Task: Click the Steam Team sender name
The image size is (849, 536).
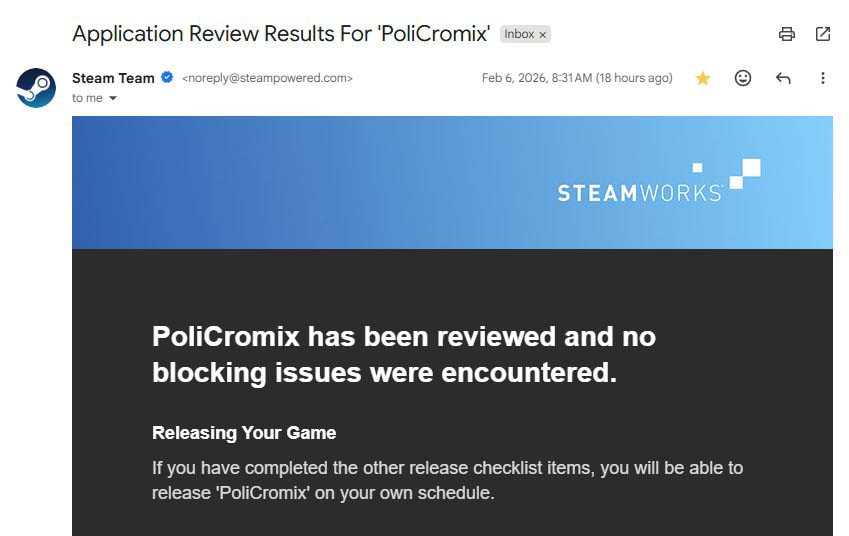Action: point(113,78)
